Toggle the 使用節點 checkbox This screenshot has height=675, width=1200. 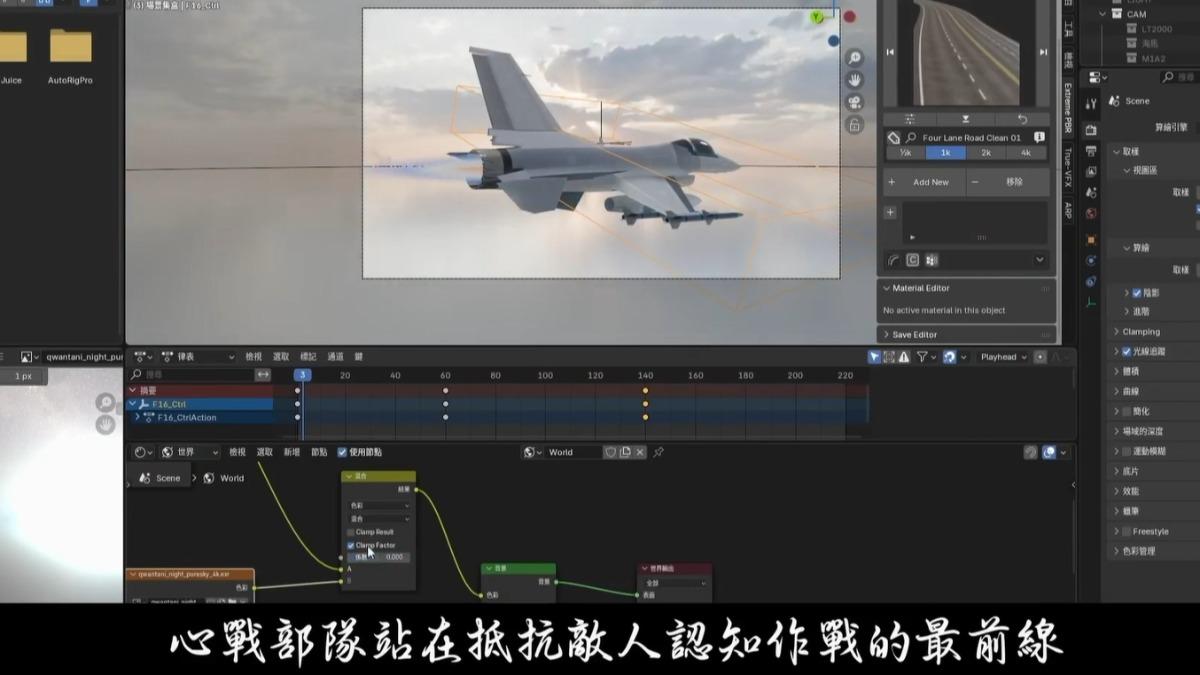342,452
